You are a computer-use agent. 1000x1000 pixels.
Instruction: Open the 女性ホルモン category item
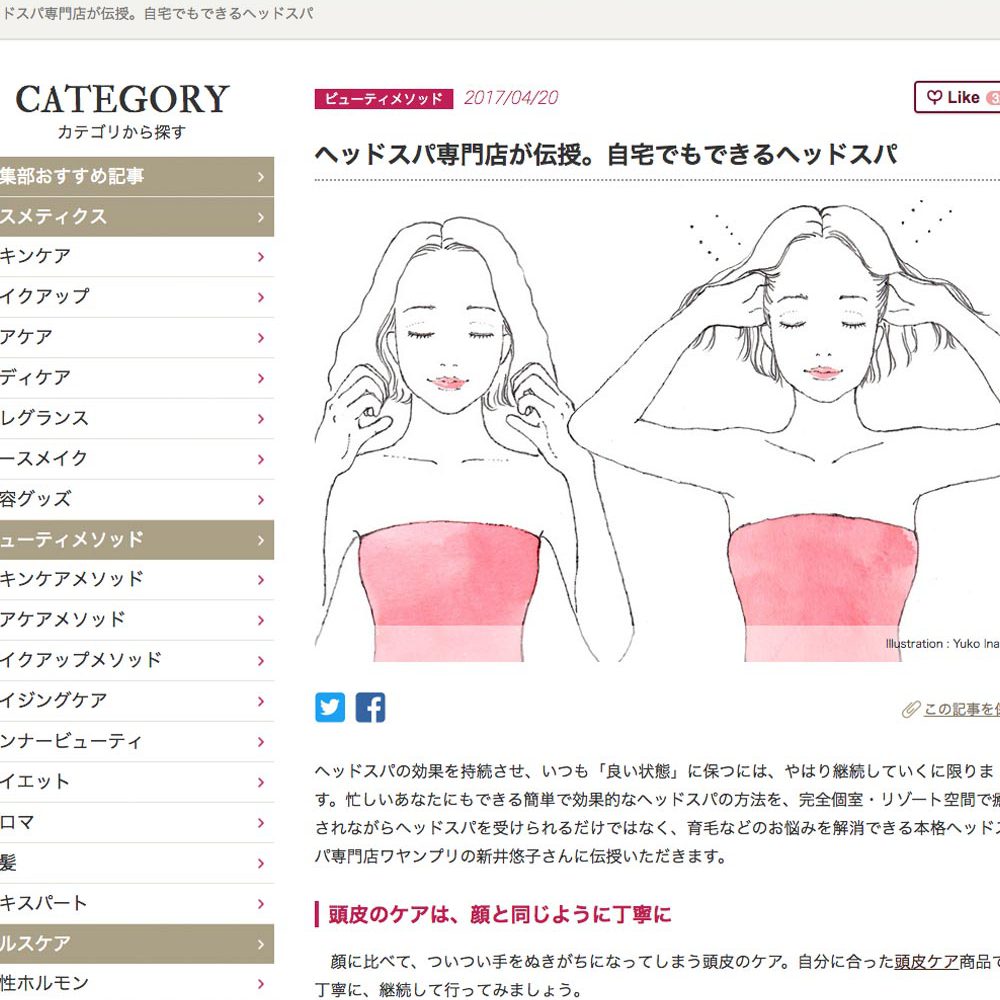point(136,983)
